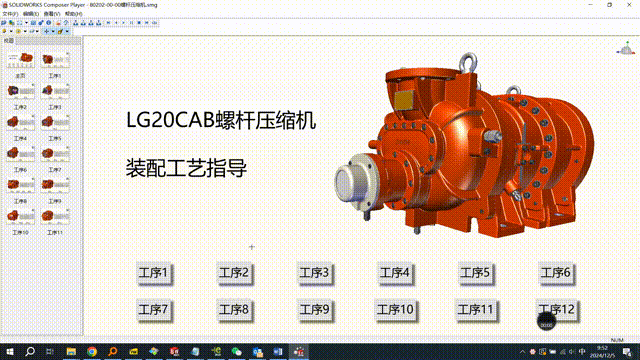Viewport: 640px width, 360px height.
Task: Open the 编辑(E) menu
Action: click(x=31, y=13)
